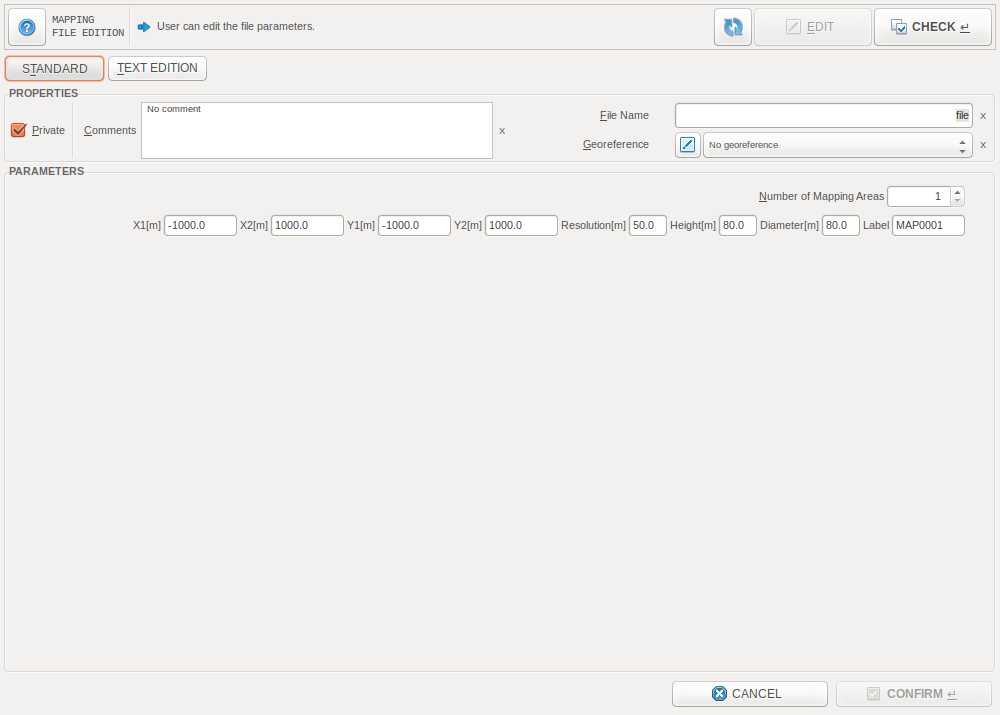Click the EDIT button
1000x715 pixels.
click(x=812, y=27)
